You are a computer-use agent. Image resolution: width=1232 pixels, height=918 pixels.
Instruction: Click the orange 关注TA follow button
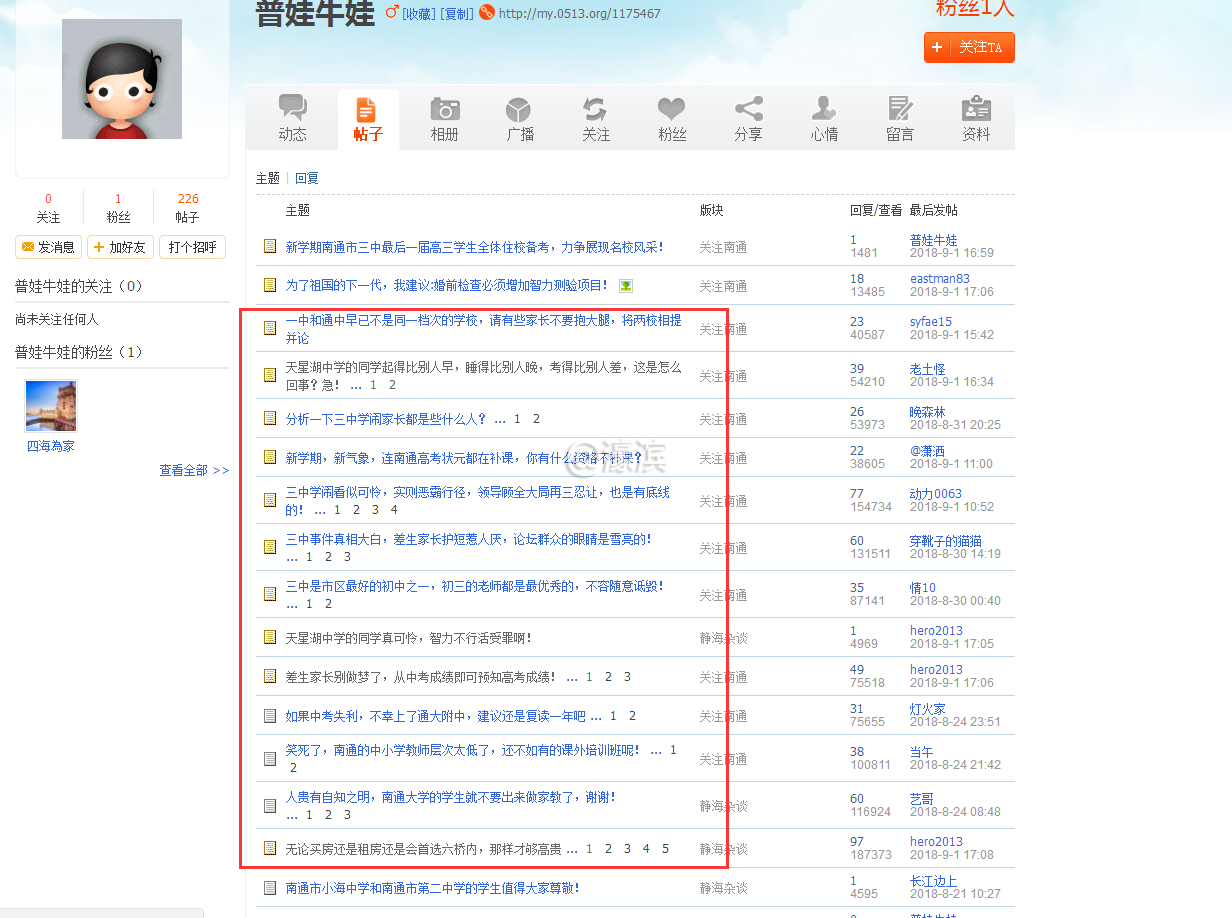coord(969,47)
